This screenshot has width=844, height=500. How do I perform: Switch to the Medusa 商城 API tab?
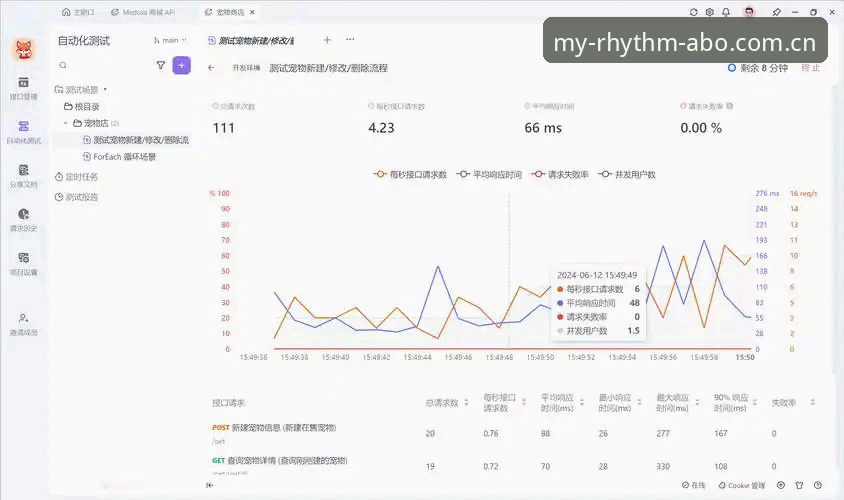tap(143, 12)
